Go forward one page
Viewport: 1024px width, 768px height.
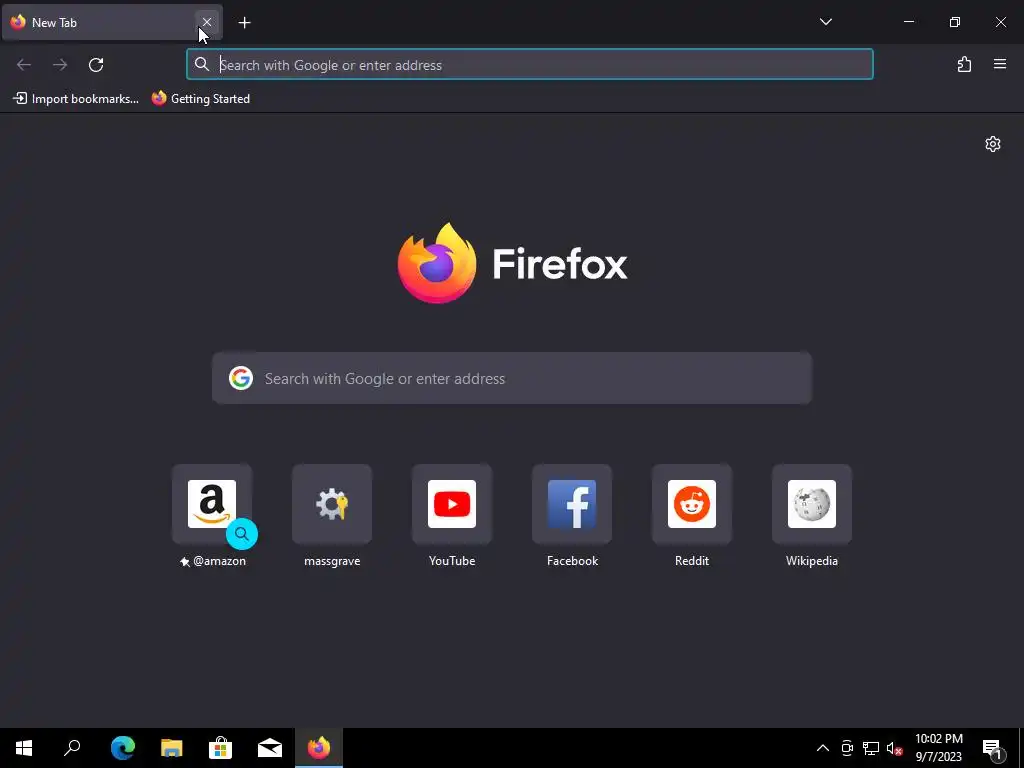coord(60,65)
